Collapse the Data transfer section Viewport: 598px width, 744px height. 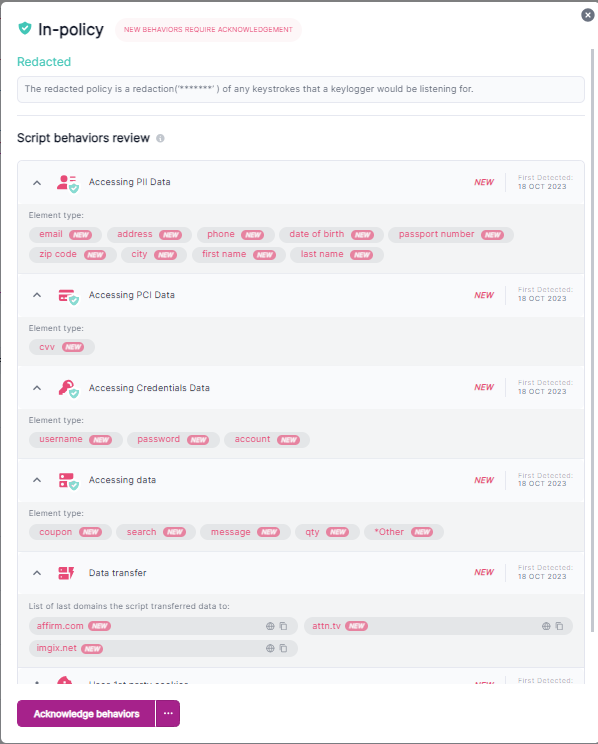pyautogui.click(x=37, y=573)
